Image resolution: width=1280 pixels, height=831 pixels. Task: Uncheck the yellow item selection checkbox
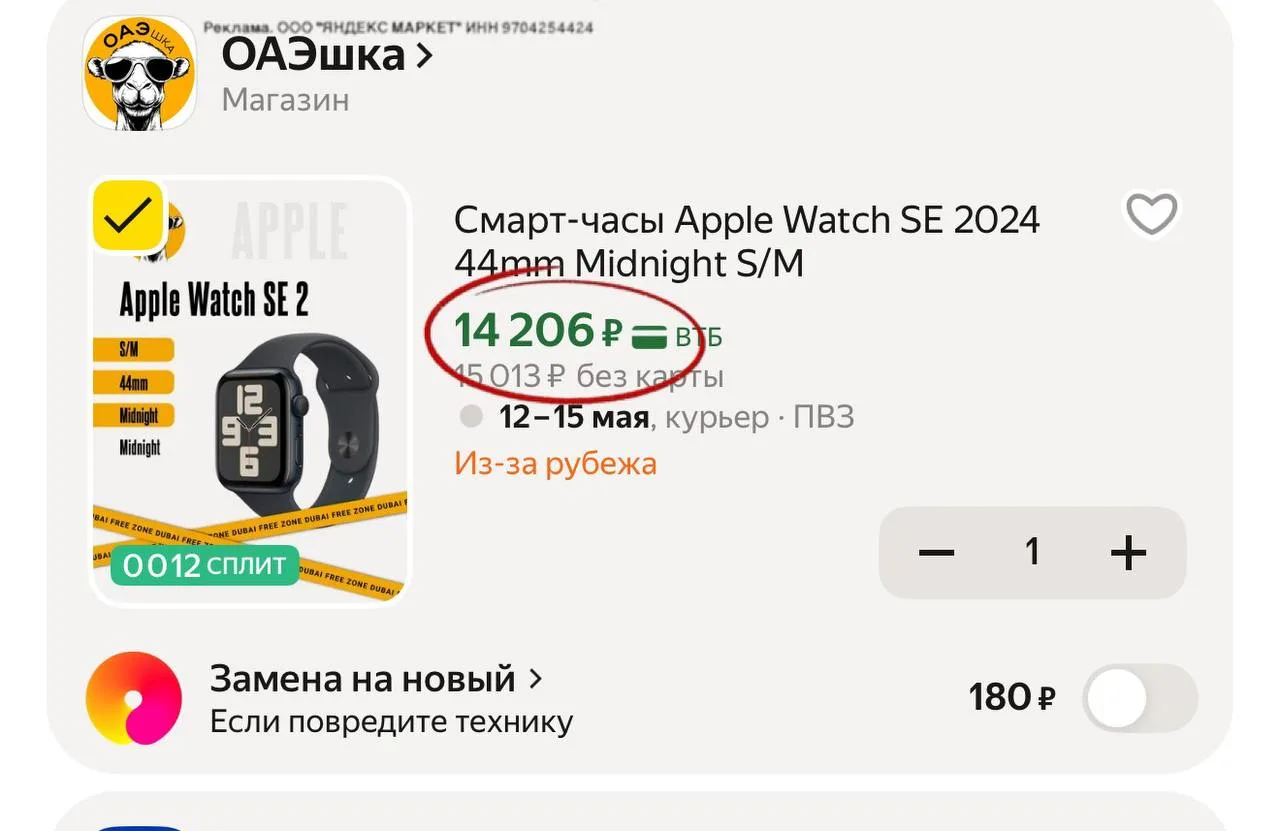(128, 215)
